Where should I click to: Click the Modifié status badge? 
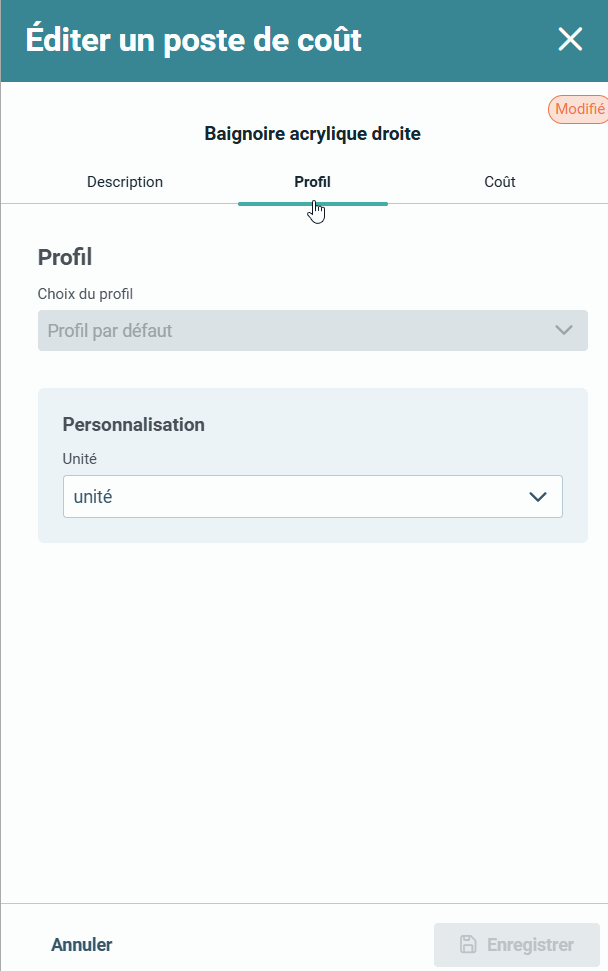coord(578,109)
